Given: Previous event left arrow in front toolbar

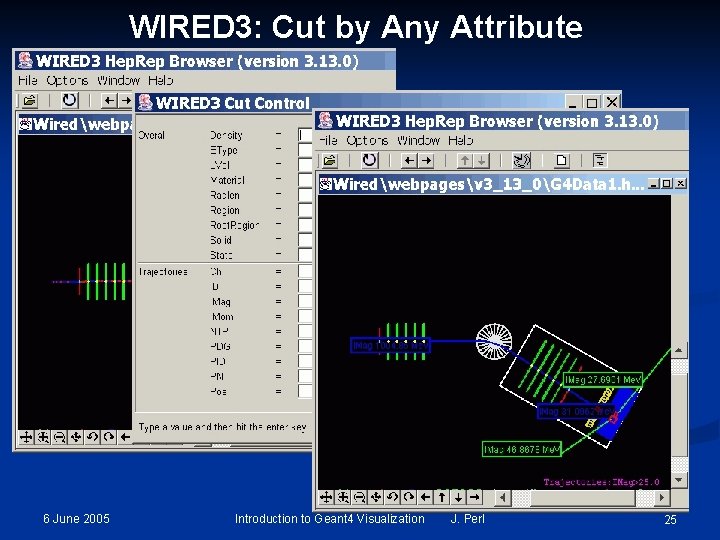Looking at the screenshot, I should point(409,160).
